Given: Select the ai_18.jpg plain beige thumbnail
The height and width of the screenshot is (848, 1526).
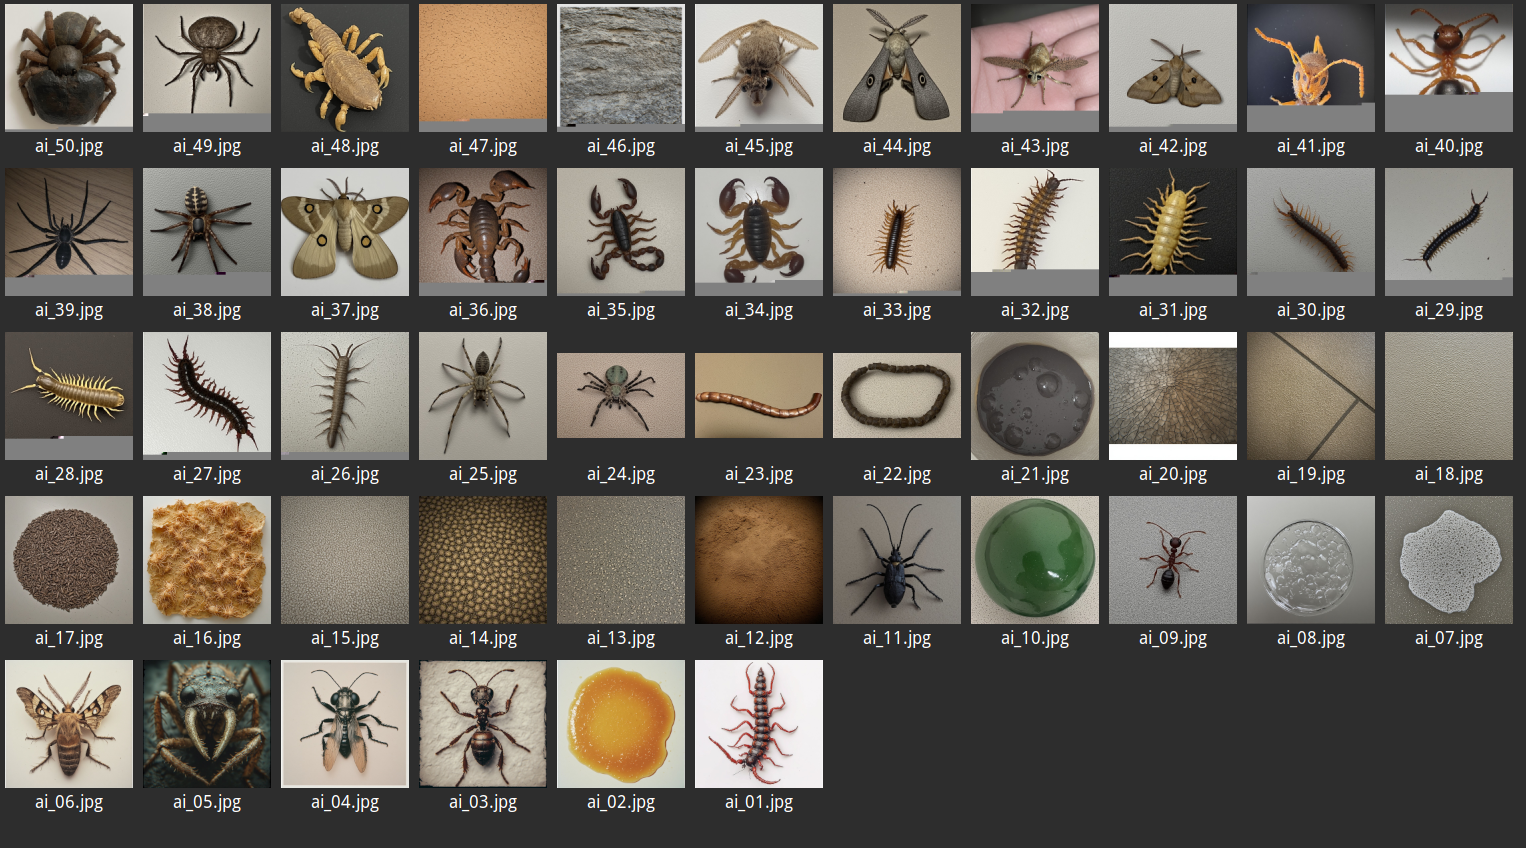Looking at the screenshot, I should 1449,396.
